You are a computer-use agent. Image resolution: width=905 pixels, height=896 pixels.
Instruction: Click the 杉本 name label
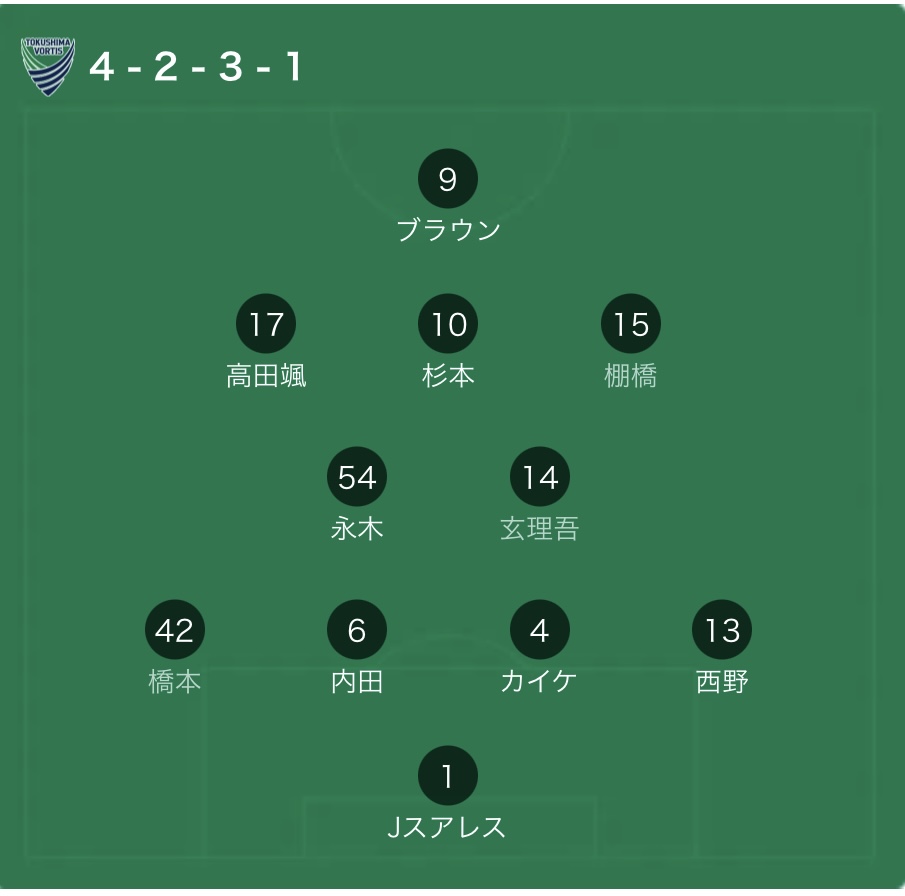coord(448,375)
